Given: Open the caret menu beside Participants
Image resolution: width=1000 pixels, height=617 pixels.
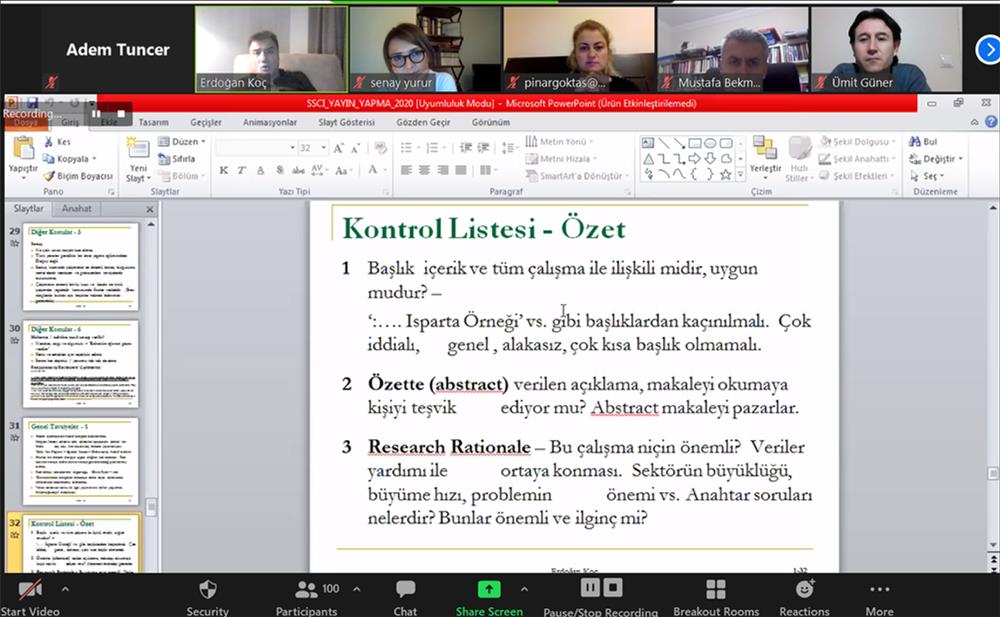Looking at the screenshot, I should [x=357, y=589].
